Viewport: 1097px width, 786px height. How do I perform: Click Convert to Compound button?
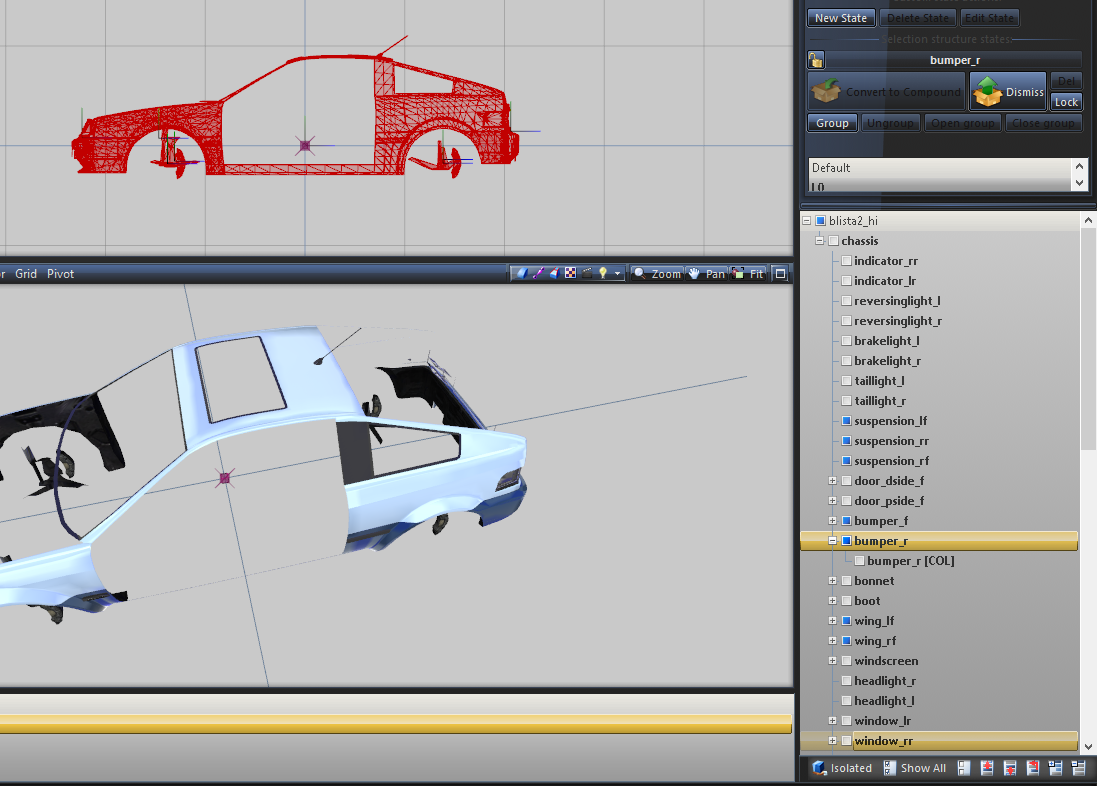886,92
